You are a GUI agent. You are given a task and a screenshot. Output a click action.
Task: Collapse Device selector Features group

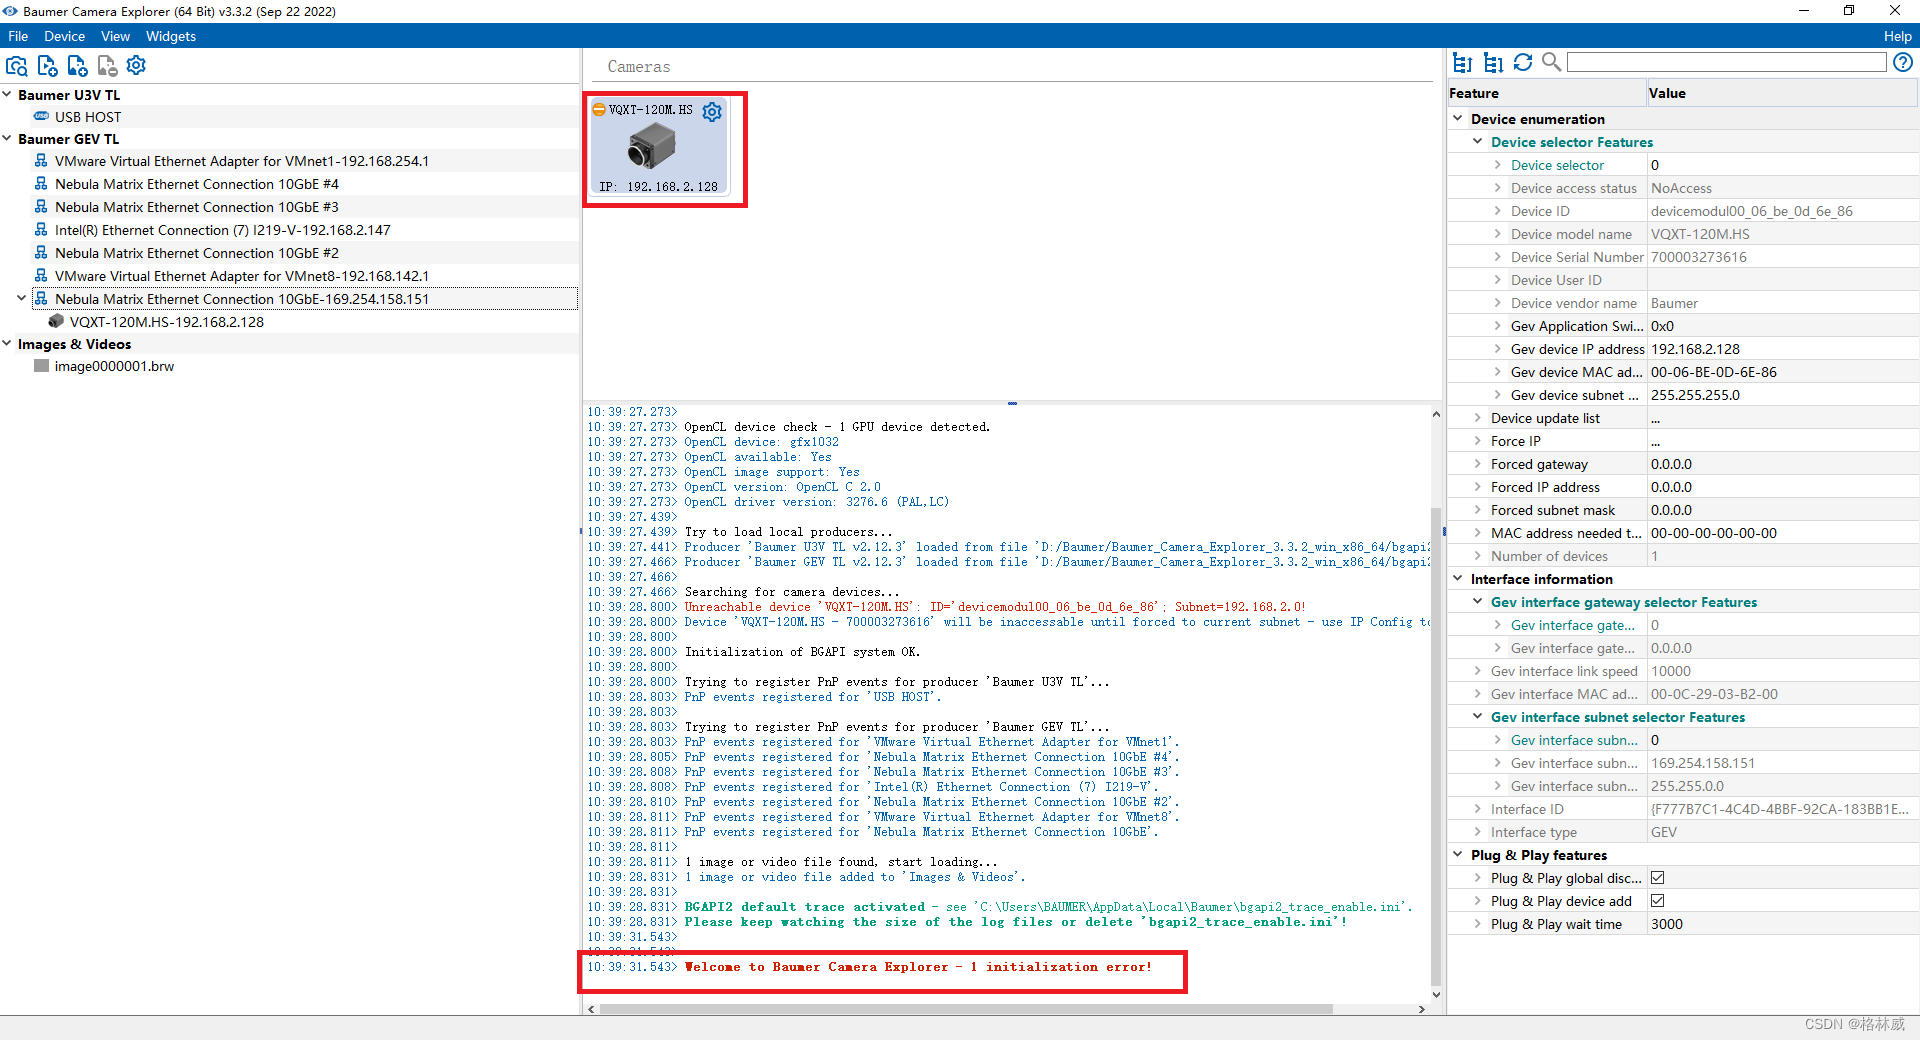[x=1478, y=142]
